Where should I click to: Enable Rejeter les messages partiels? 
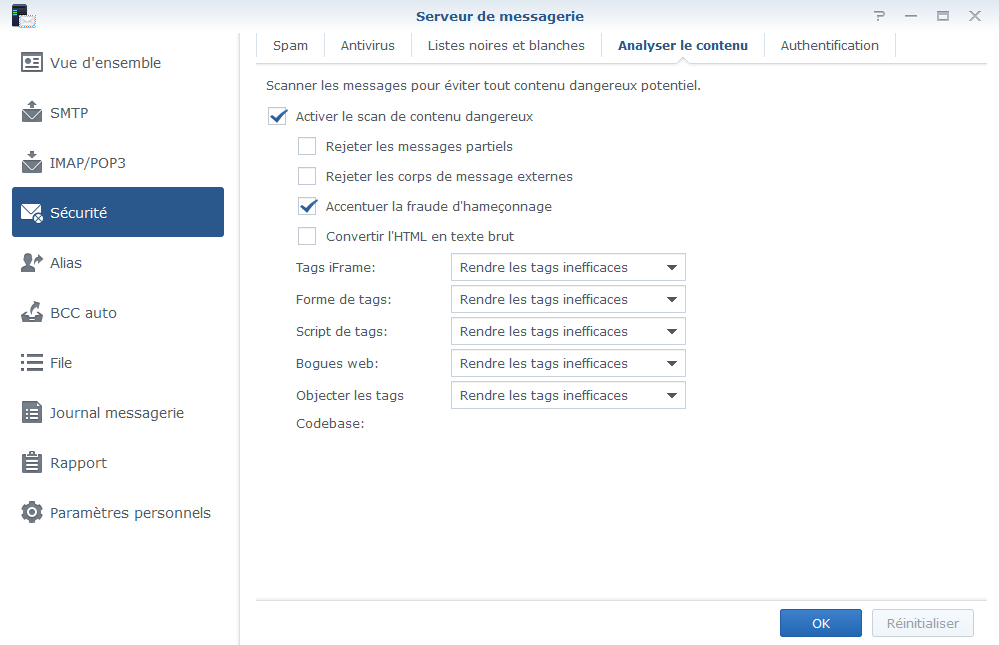tap(308, 147)
